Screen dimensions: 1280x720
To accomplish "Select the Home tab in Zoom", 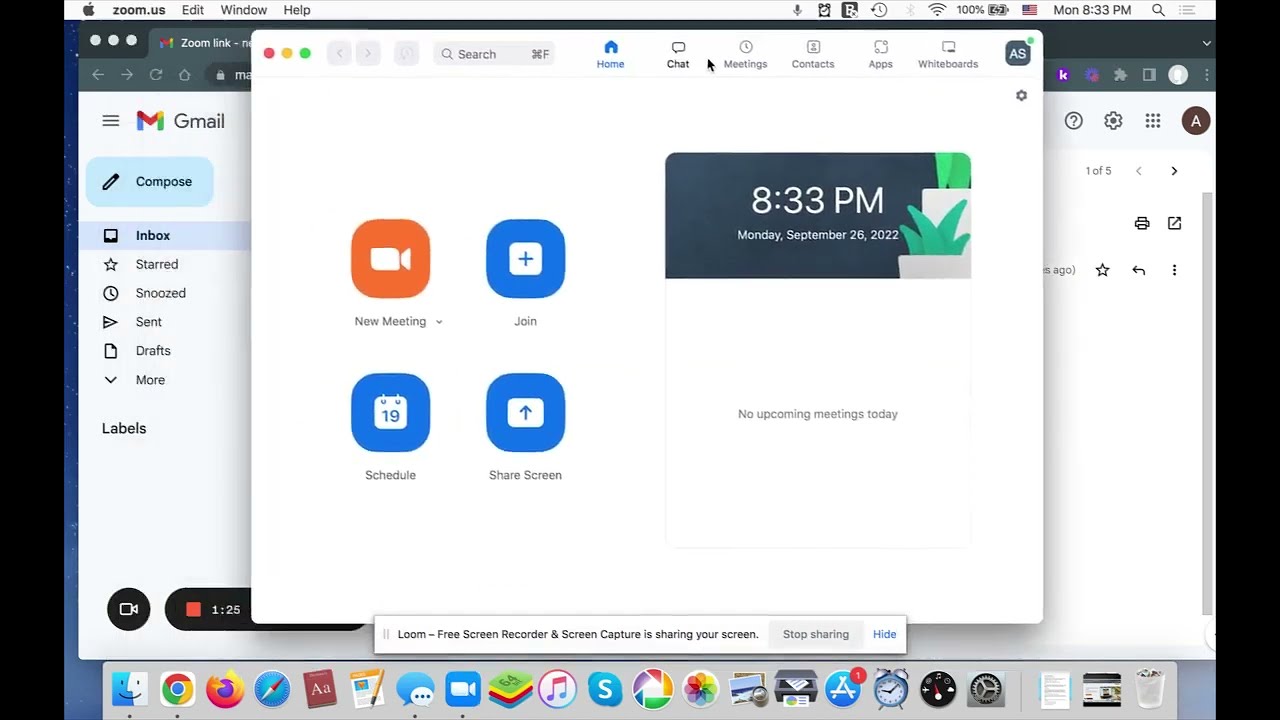I will click(x=610, y=54).
